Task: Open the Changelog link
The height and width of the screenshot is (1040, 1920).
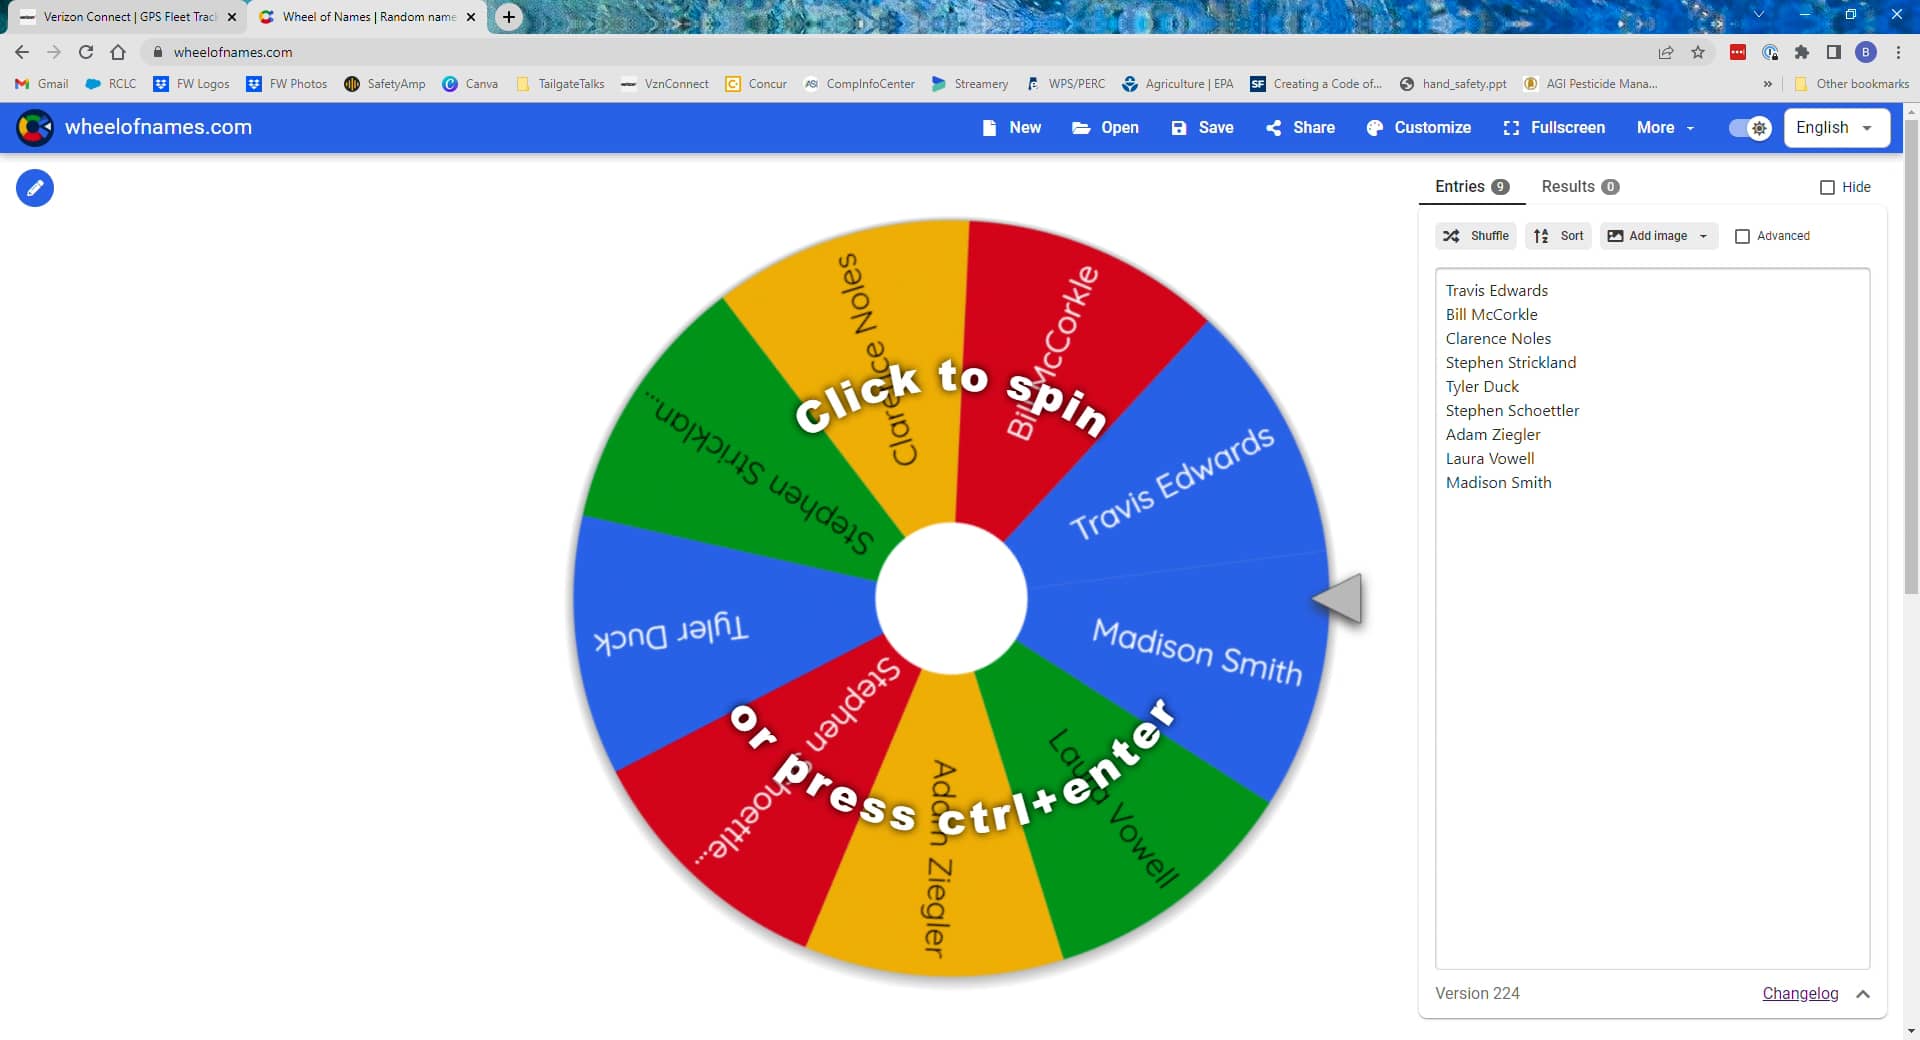Action: [x=1800, y=993]
